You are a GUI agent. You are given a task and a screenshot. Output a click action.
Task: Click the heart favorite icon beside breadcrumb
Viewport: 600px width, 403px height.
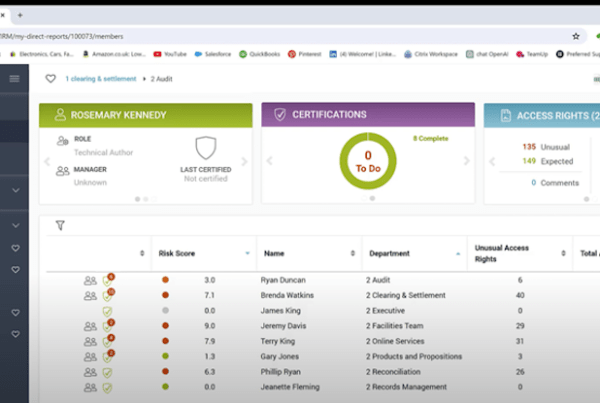click(51, 78)
